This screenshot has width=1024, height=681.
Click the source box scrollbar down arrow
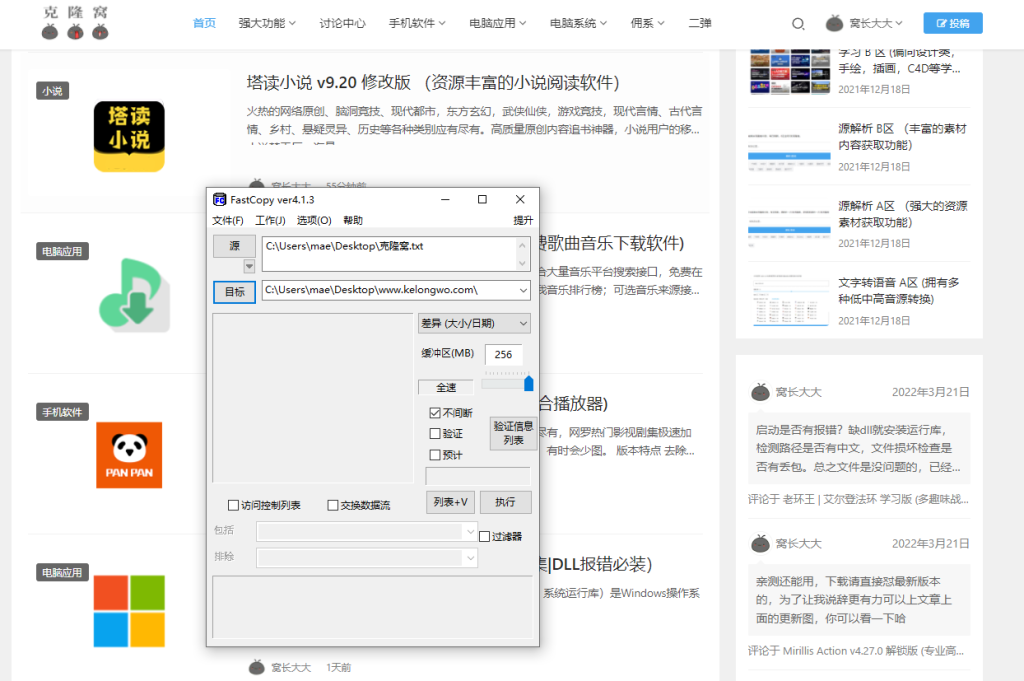click(522, 264)
